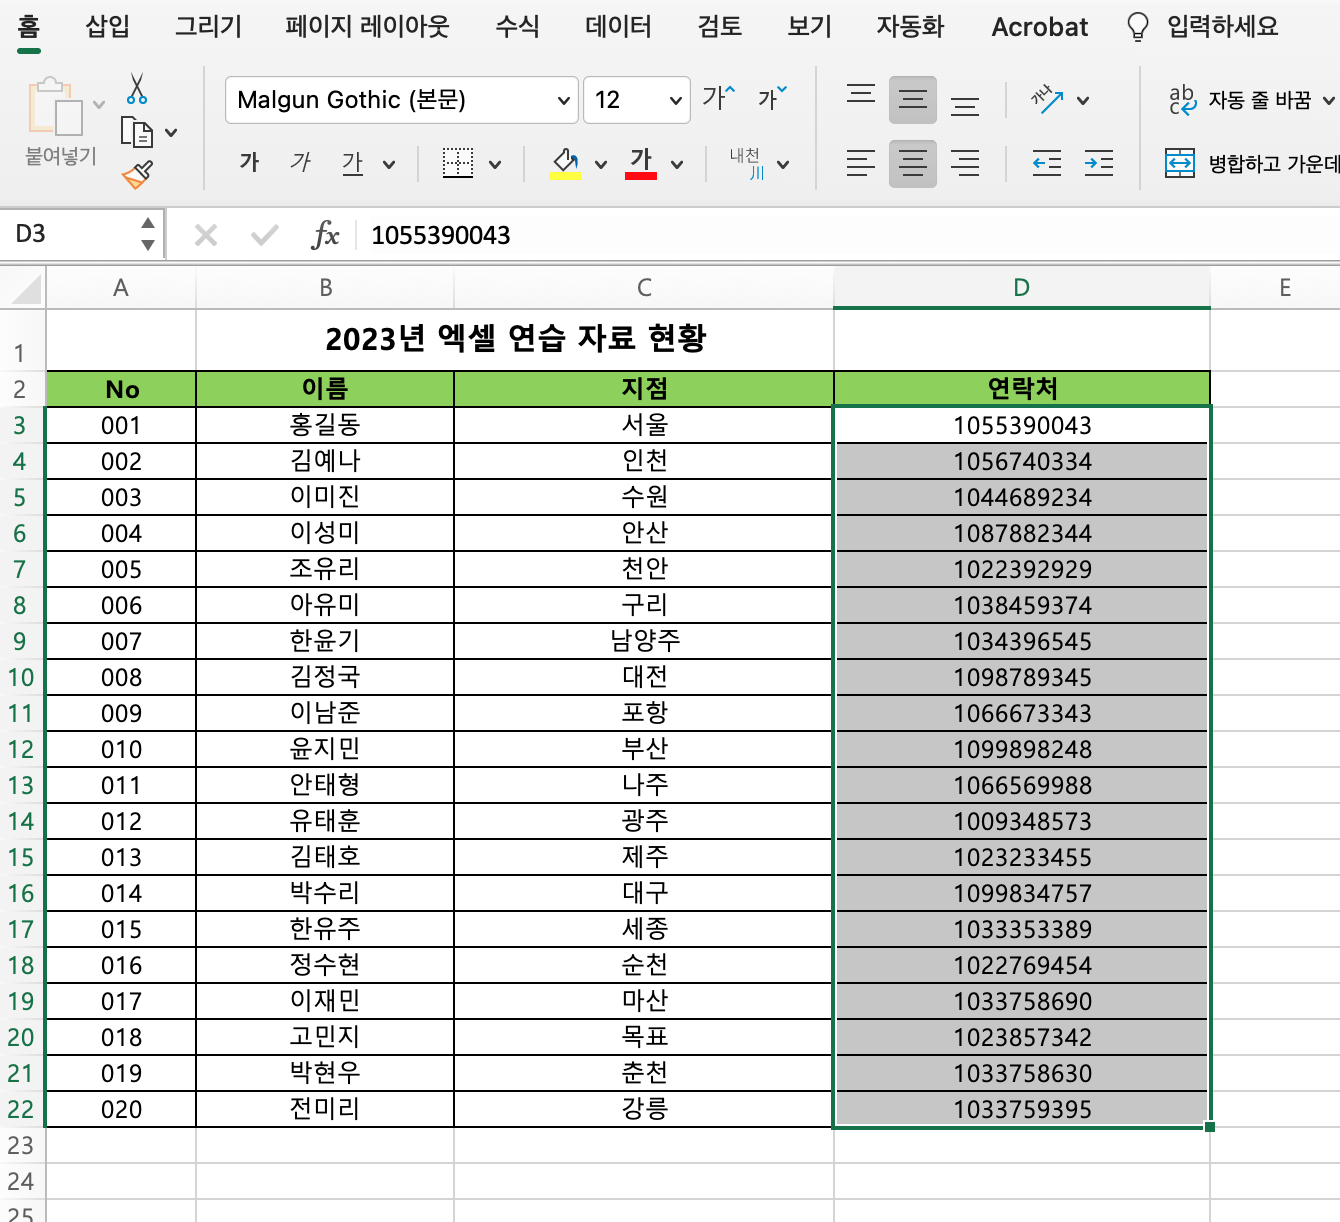Viewport: 1340px width, 1222px height.
Task: Open the 자동화 ribbon tab
Action: click(910, 27)
